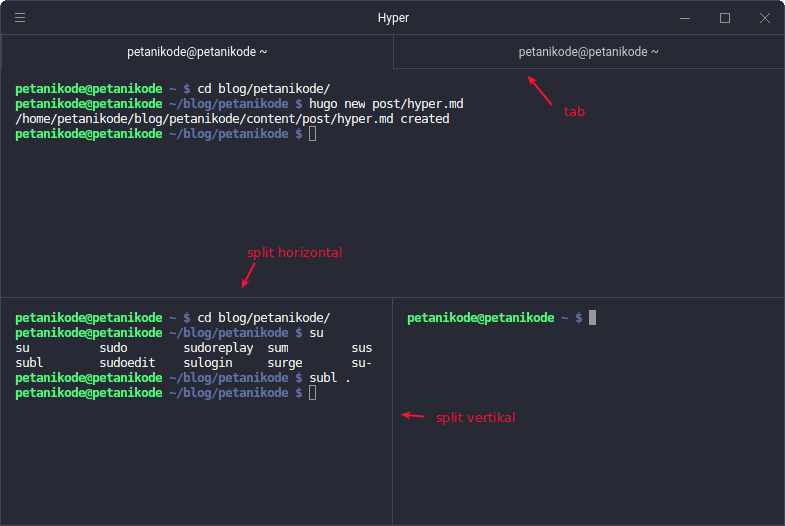Click the 'sum' completion suggestion
This screenshot has height=526, width=785.
tap(278, 348)
